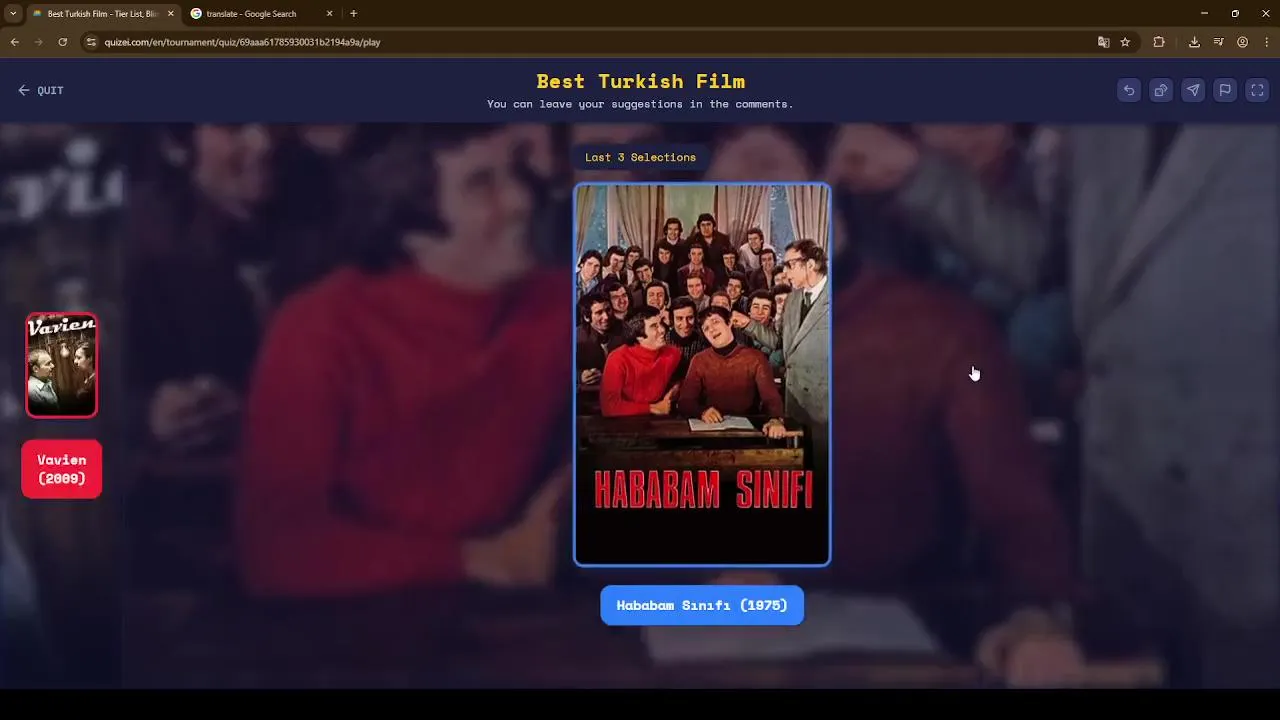Image resolution: width=1280 pixels, height=720 pixels.
Task: Reload the page
Action: point(63,42)
